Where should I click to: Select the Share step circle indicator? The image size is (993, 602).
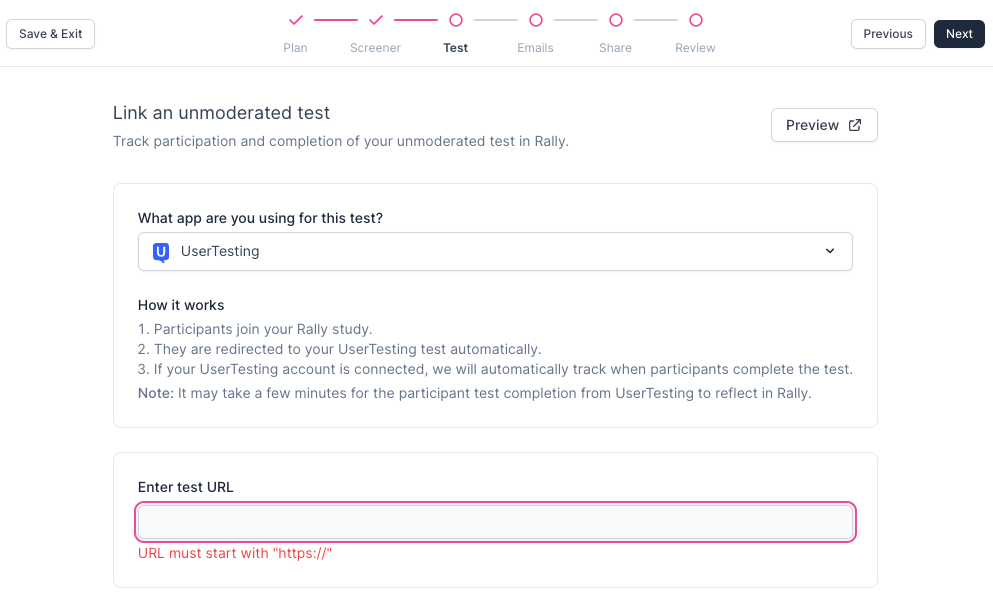[x=616, y=20]
